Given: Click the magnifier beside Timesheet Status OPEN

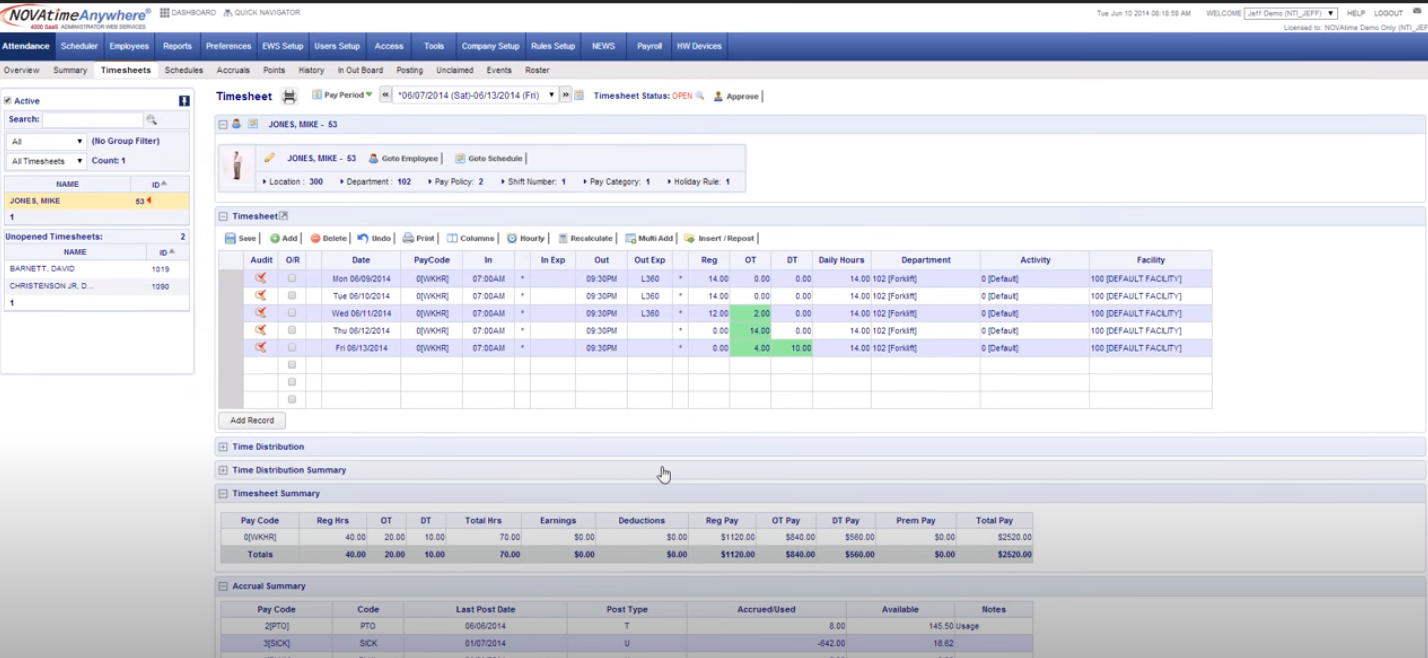Looking at the screenshot, I should (x=700, y=96).
